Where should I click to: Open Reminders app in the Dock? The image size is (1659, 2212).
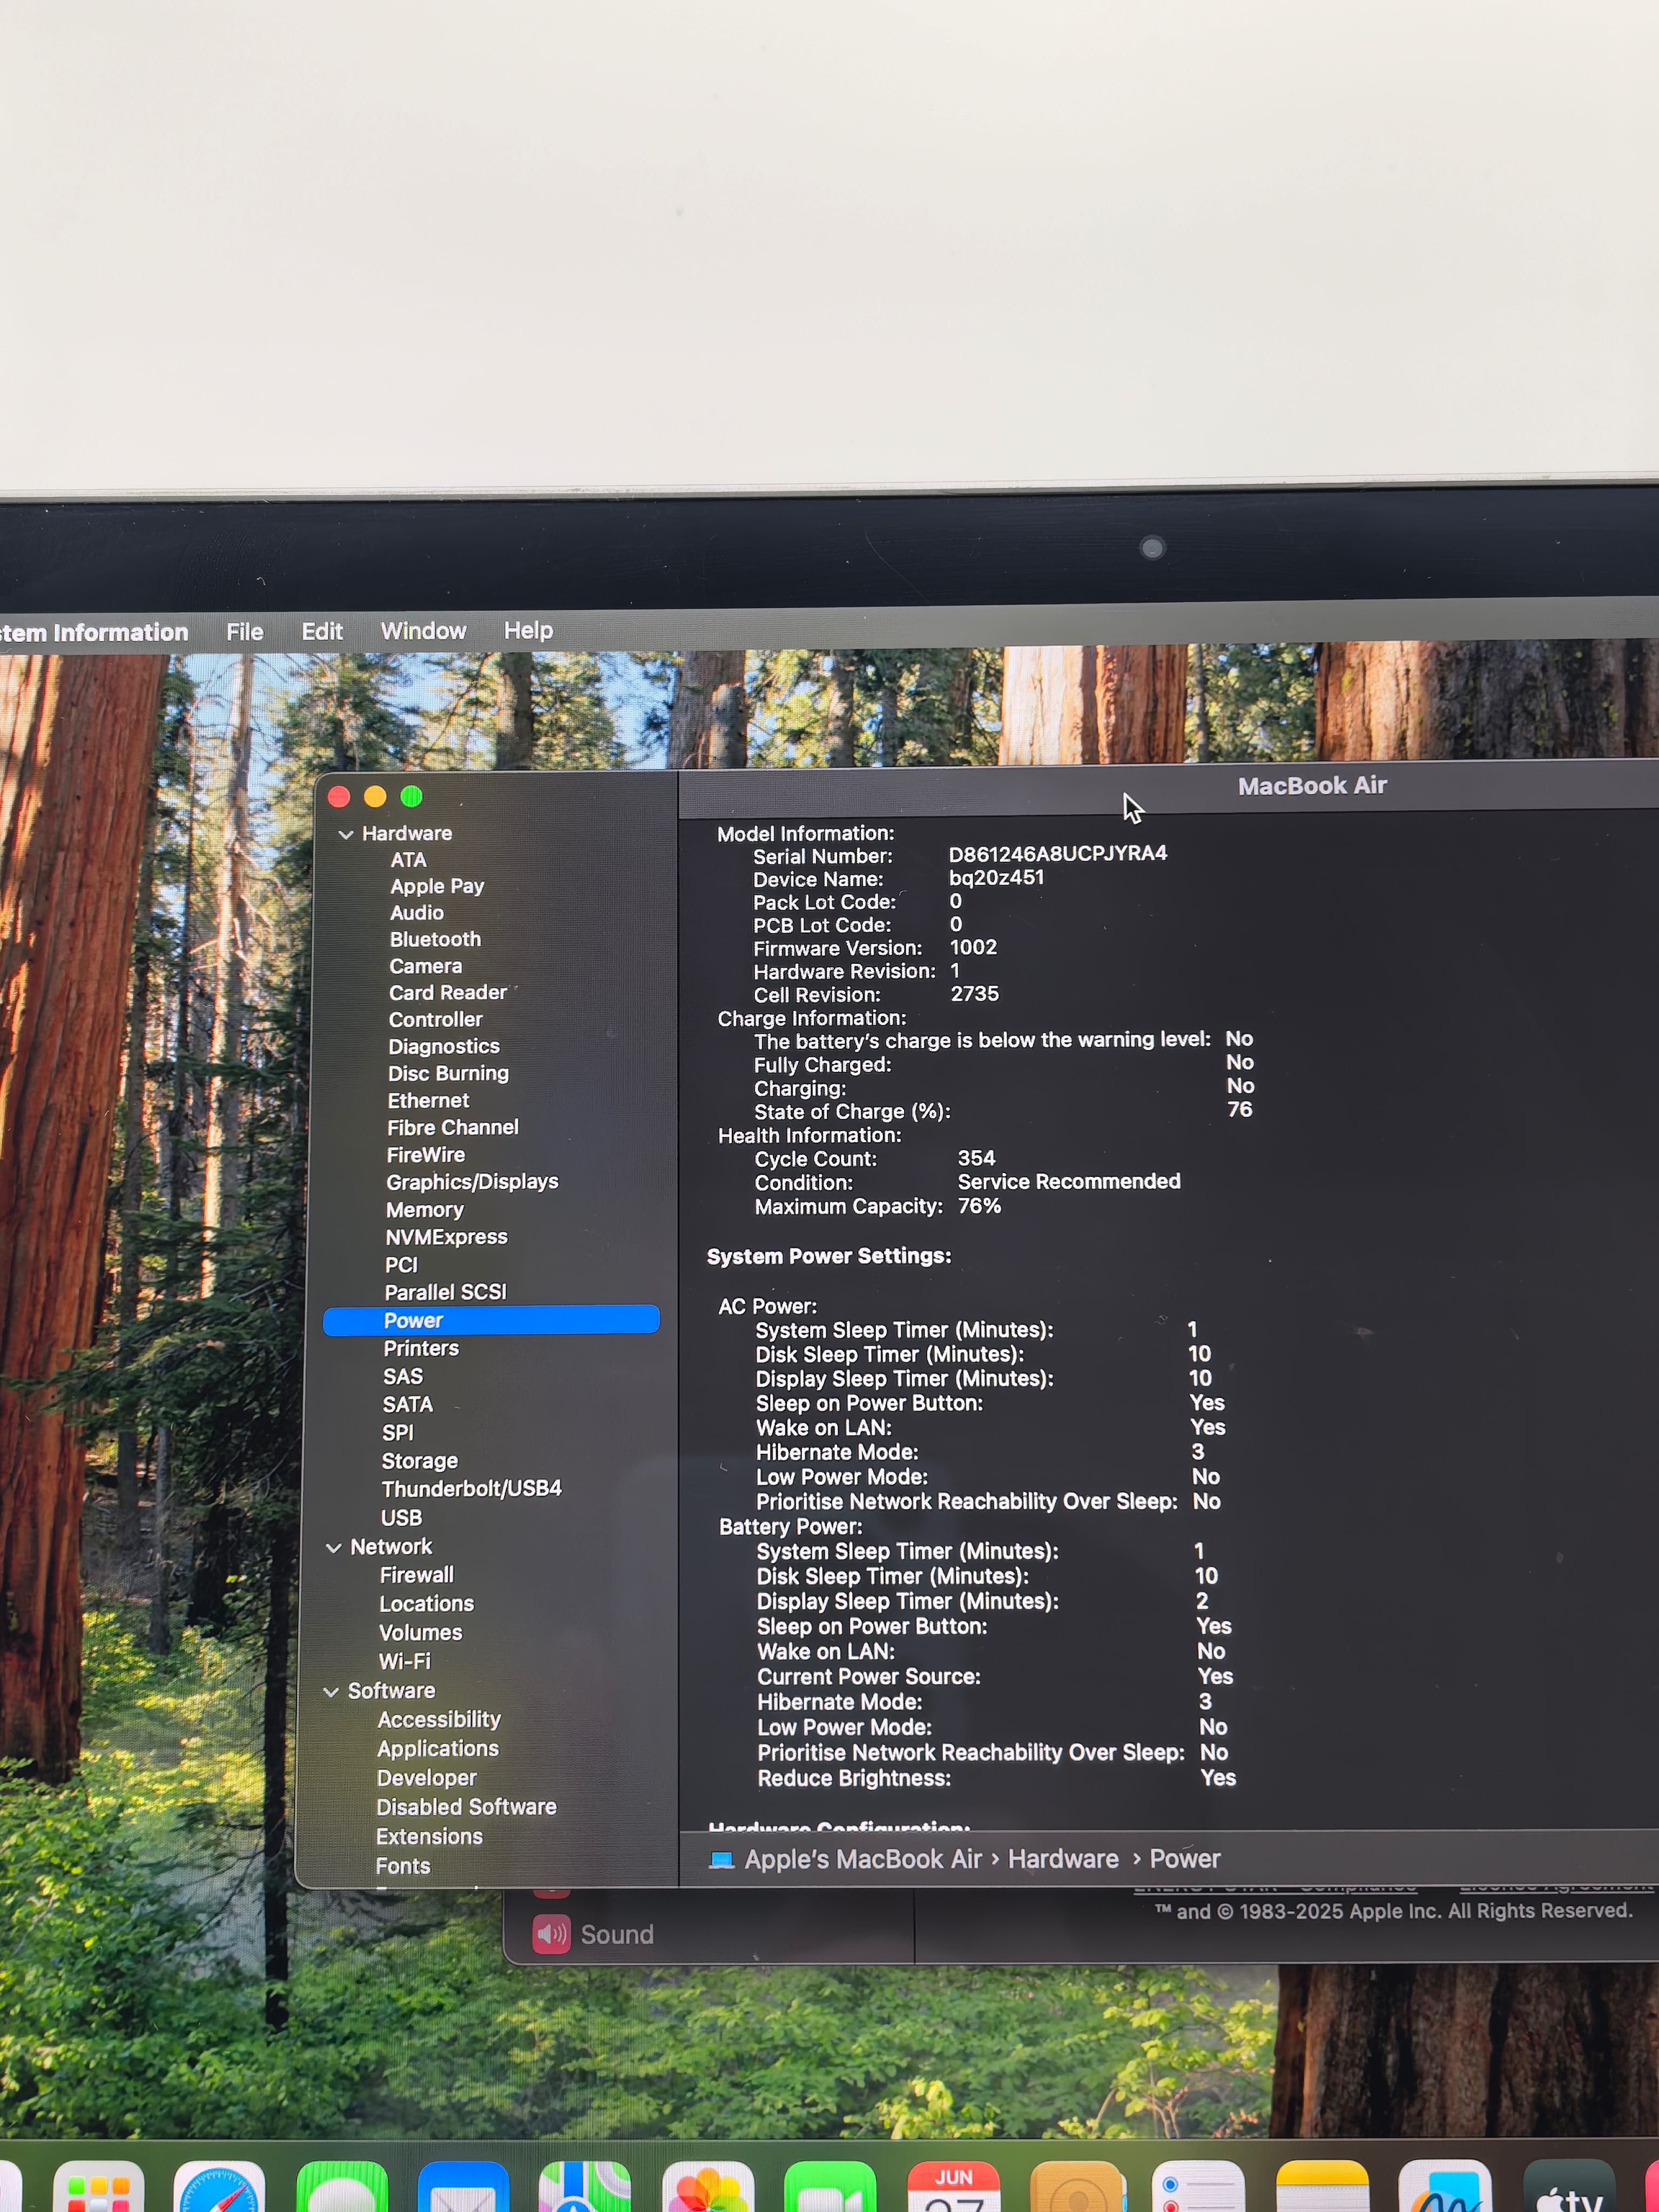tap(1198, 2188)
